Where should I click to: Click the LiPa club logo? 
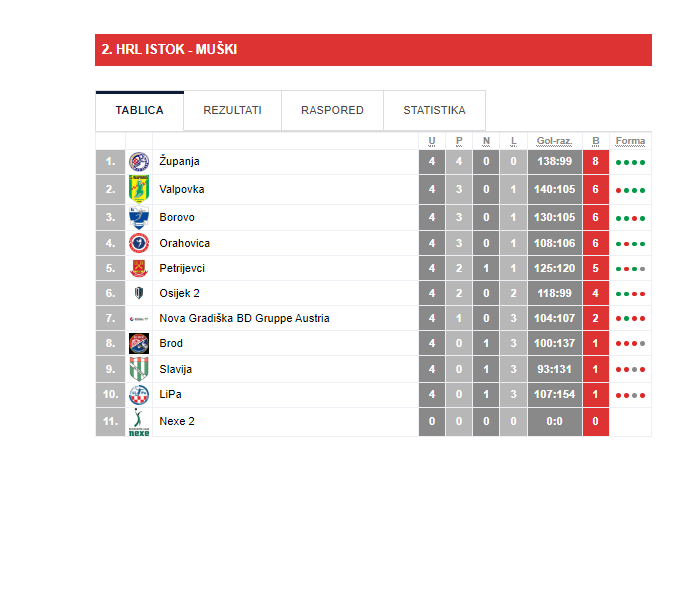[139, 395]
